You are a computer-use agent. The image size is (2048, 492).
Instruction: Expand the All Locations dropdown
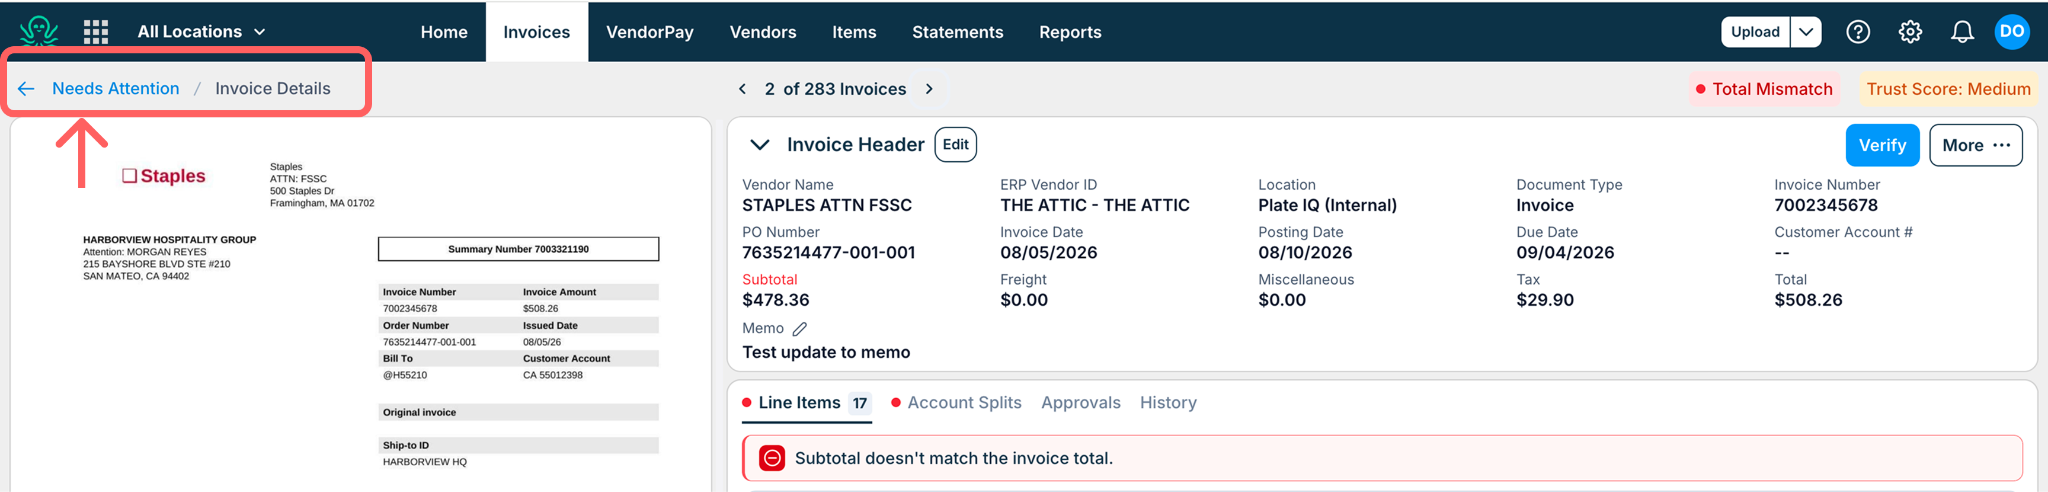[202, 32]
